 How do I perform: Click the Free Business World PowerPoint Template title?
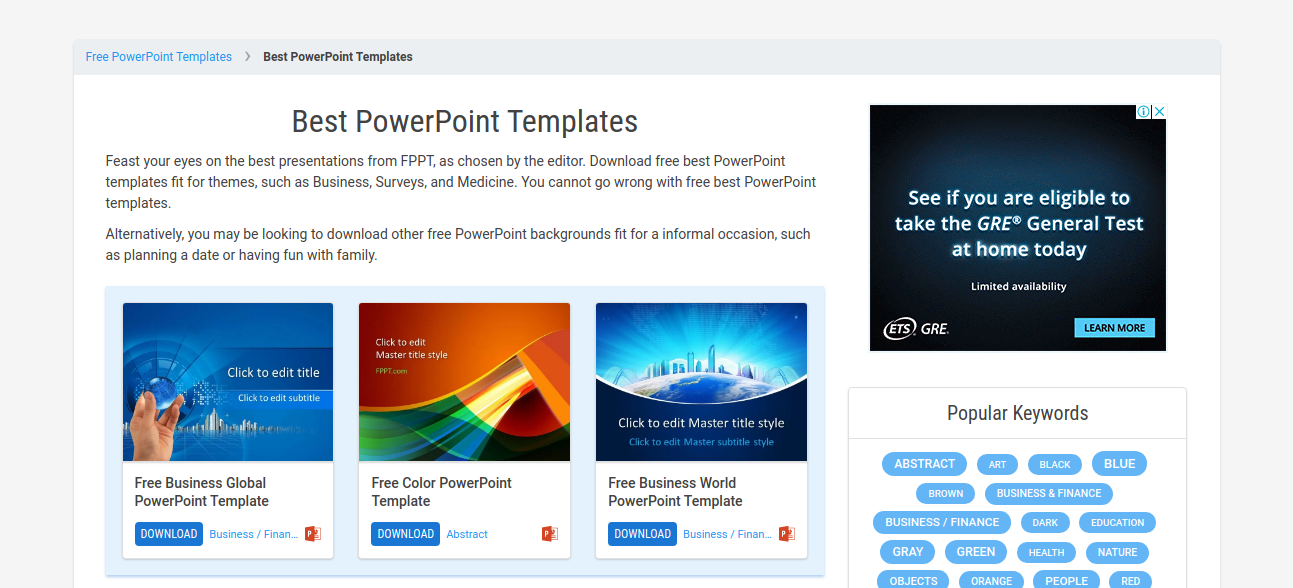(675, 492)
